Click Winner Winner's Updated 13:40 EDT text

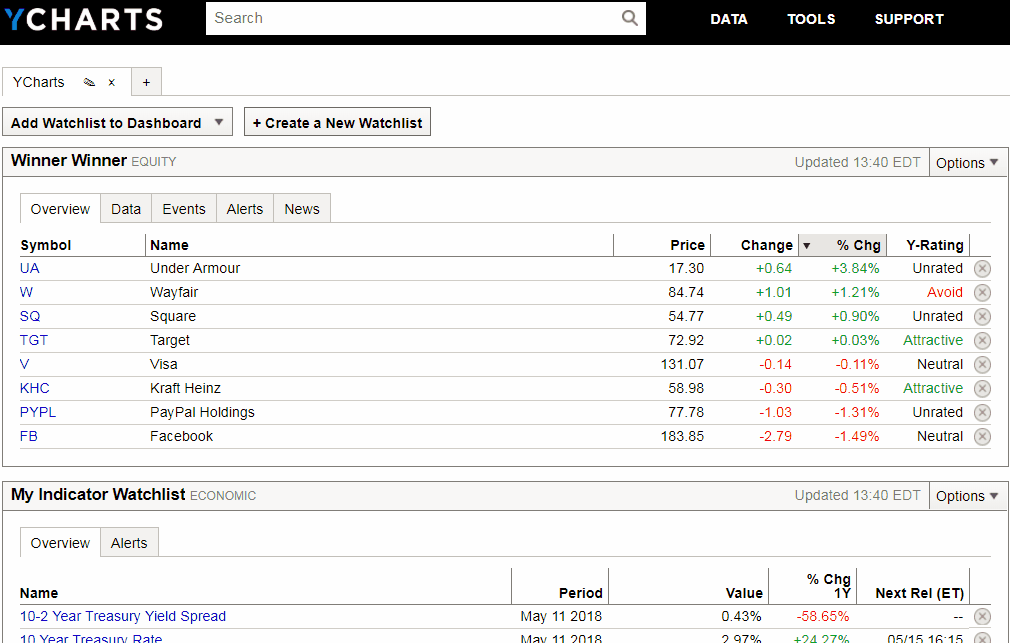click(857, 162)
